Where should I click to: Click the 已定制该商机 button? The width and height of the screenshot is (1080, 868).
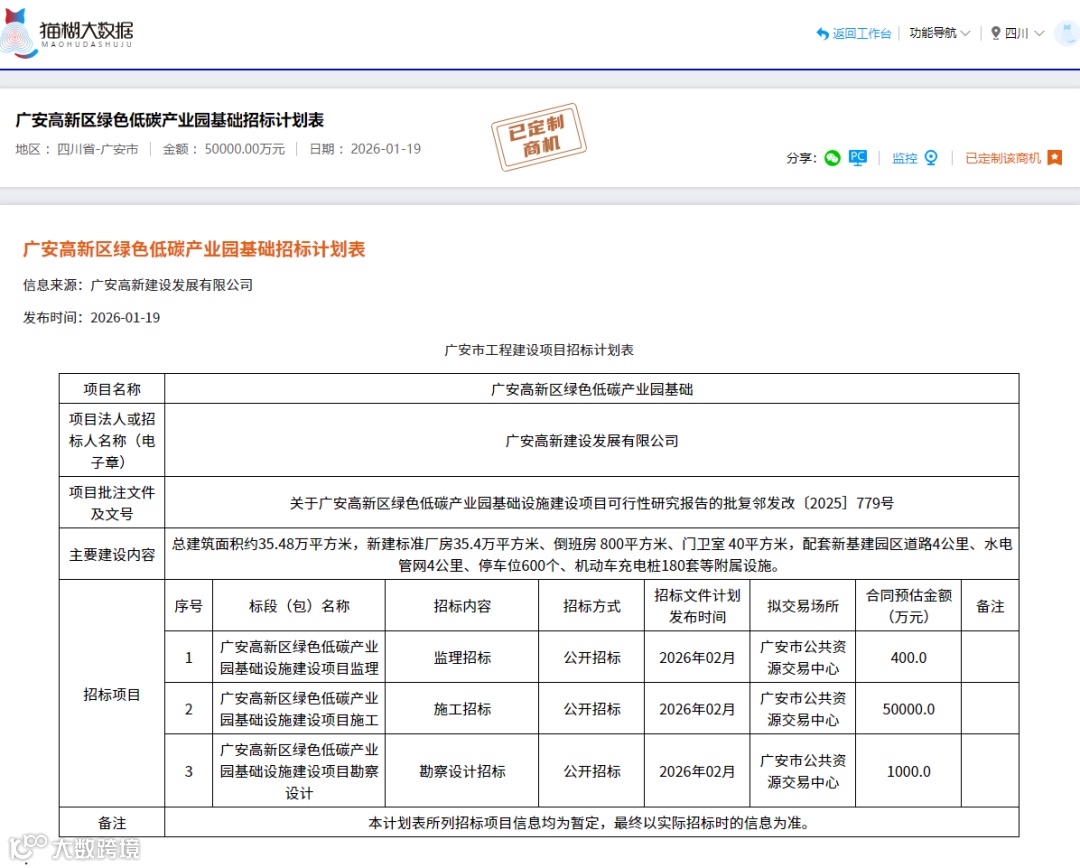tap(1003, 158)
